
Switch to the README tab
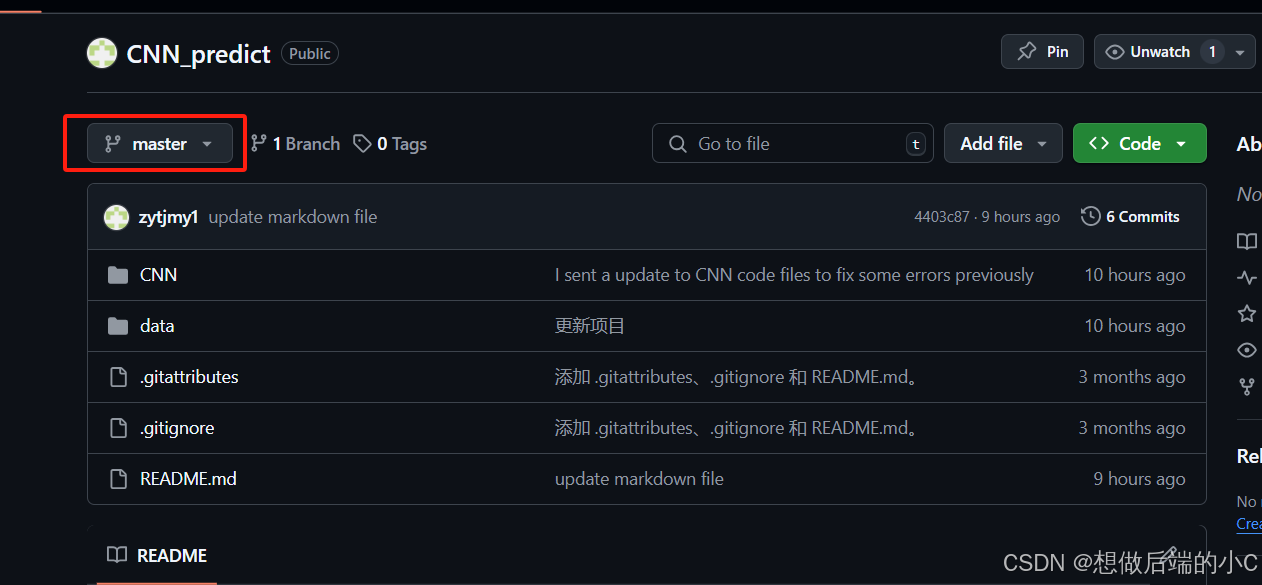[157, 556]
